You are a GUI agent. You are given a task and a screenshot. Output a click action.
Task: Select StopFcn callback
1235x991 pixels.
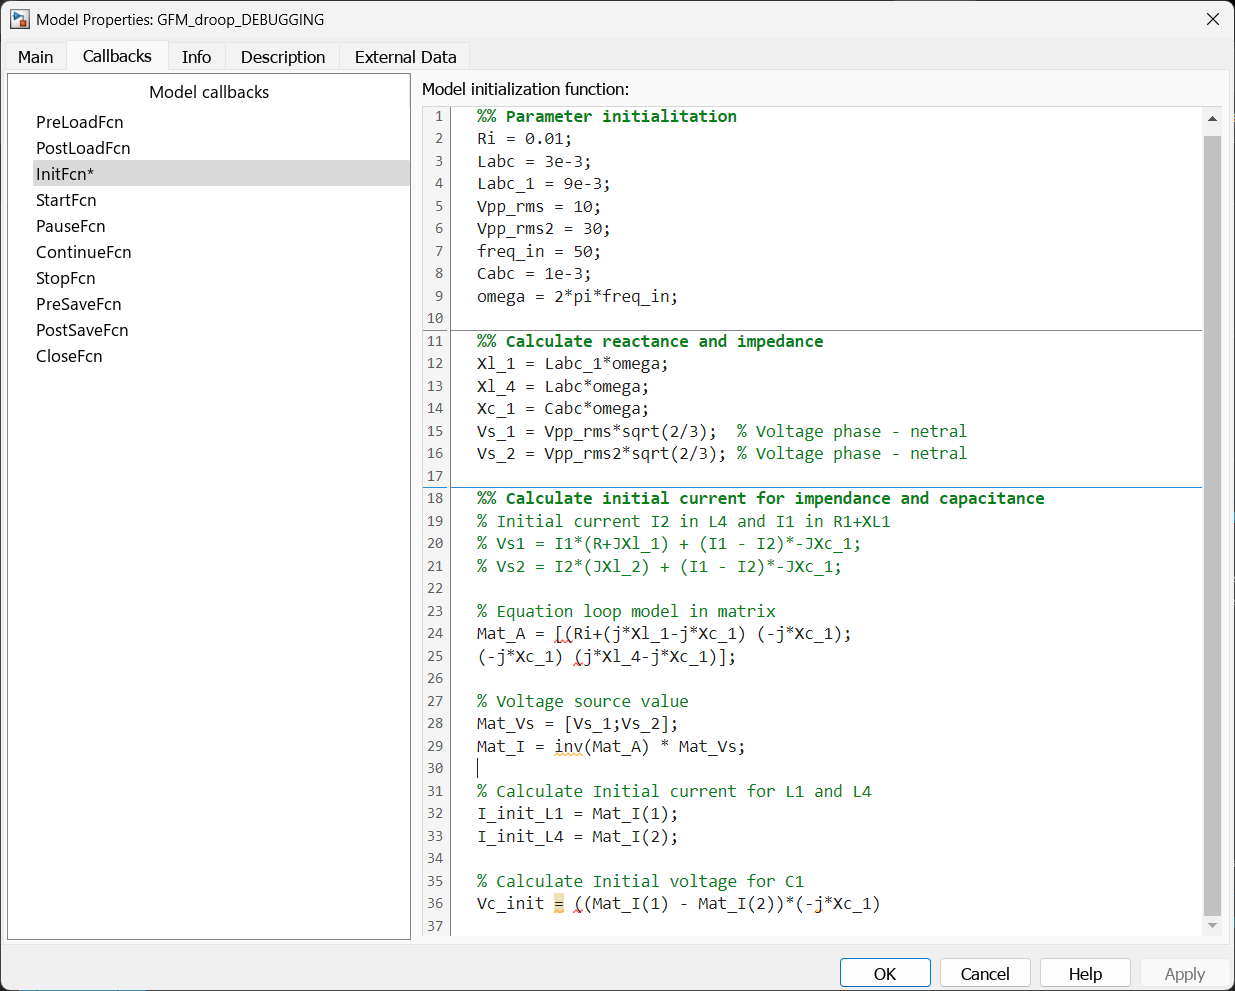[66, 278]
